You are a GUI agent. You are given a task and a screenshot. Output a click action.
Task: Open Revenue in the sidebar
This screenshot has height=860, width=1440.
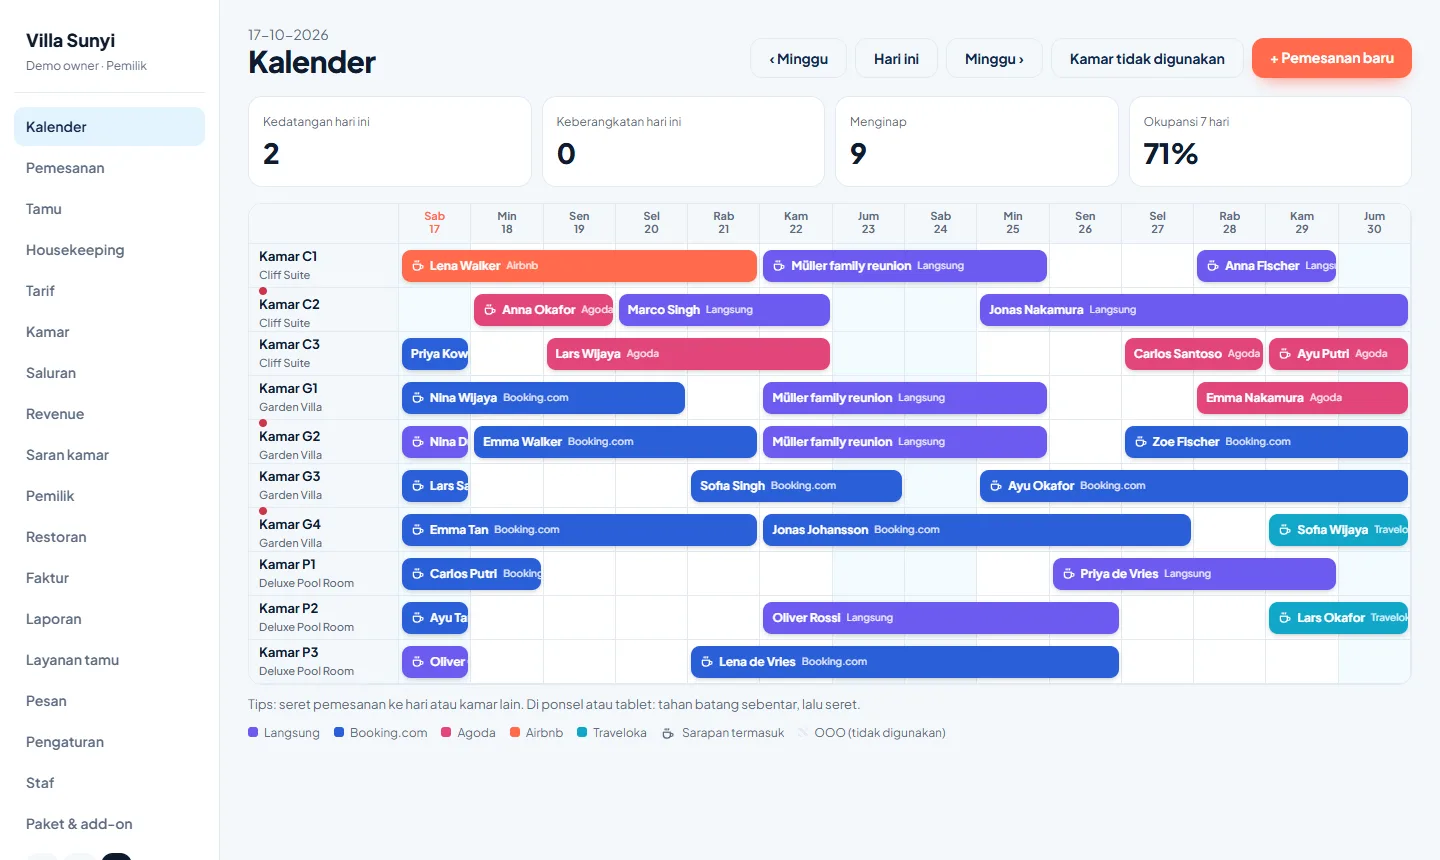109,414
